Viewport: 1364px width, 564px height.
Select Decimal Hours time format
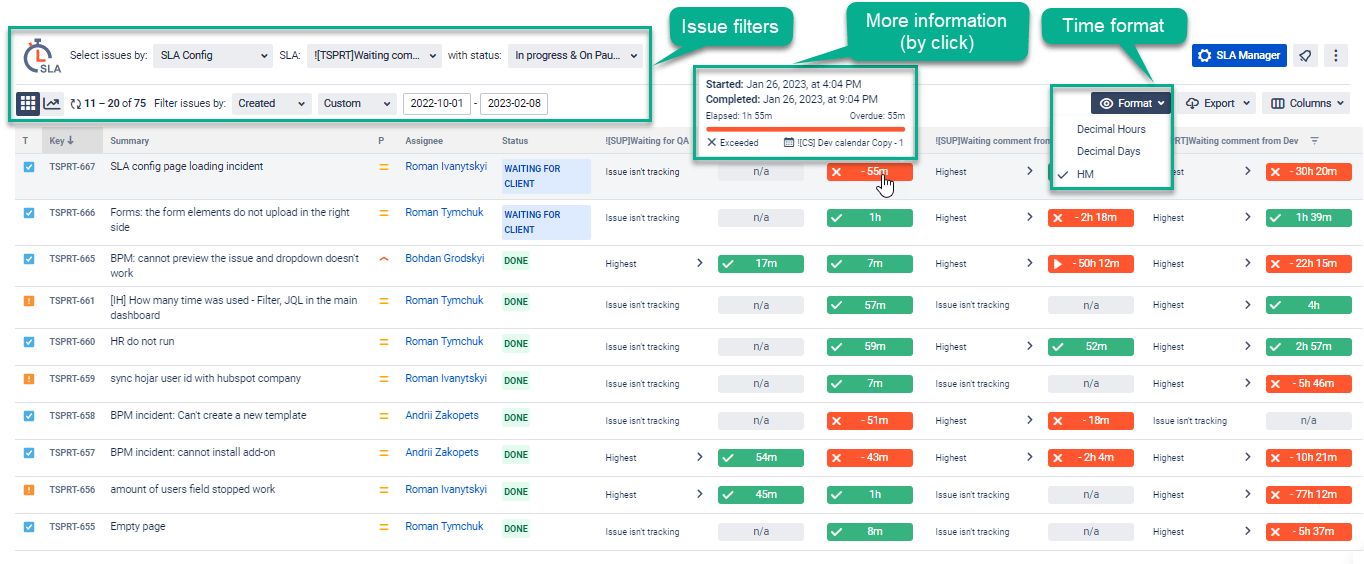1111,129
